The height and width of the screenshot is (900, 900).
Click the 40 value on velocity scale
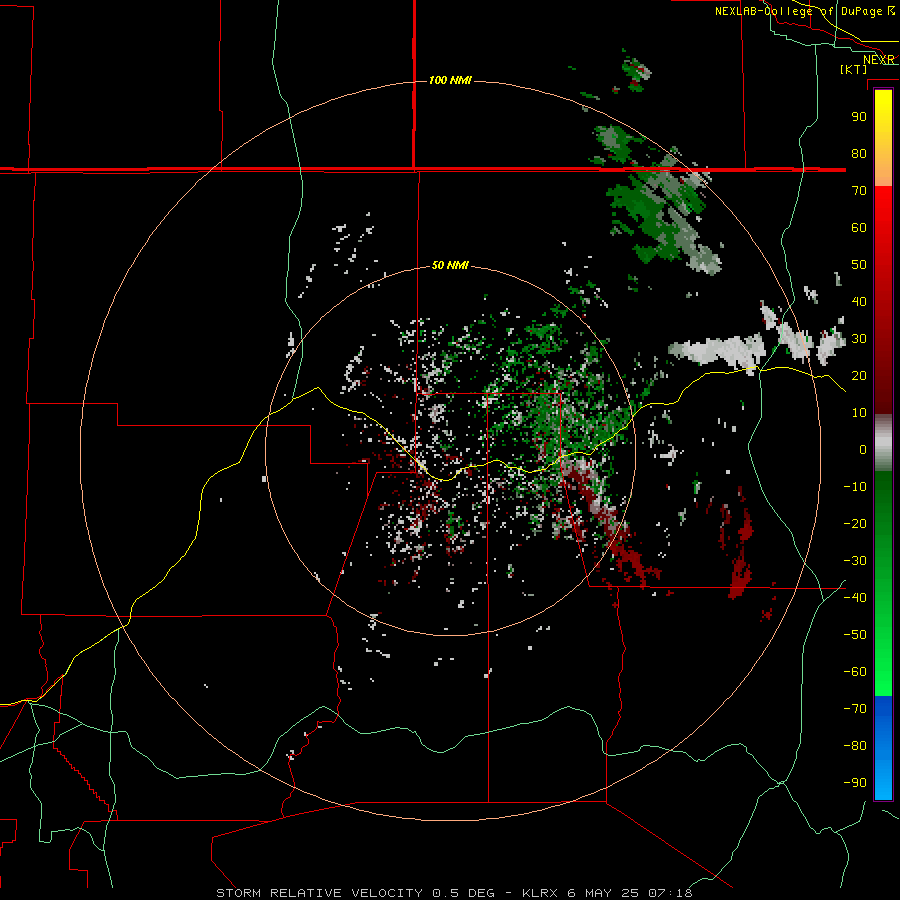pos(859,301)
